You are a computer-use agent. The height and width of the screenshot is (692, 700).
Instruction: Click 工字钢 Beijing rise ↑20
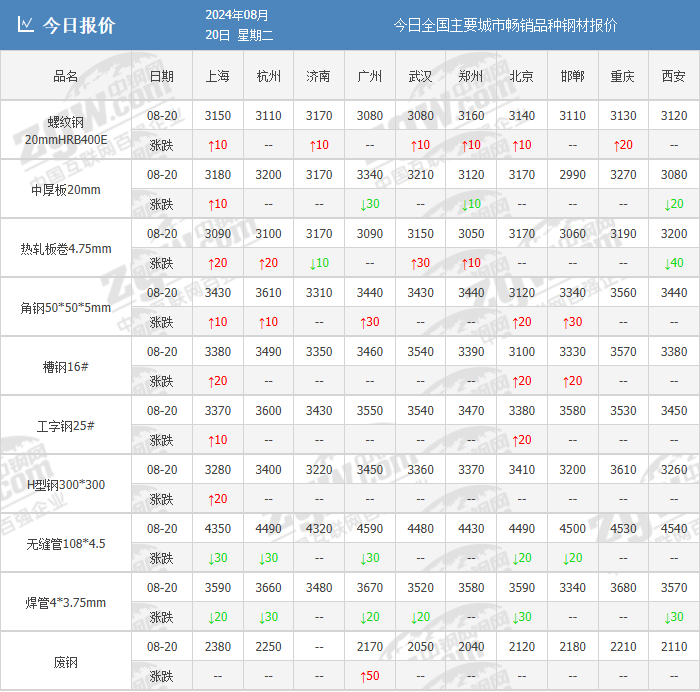[521, 440]
